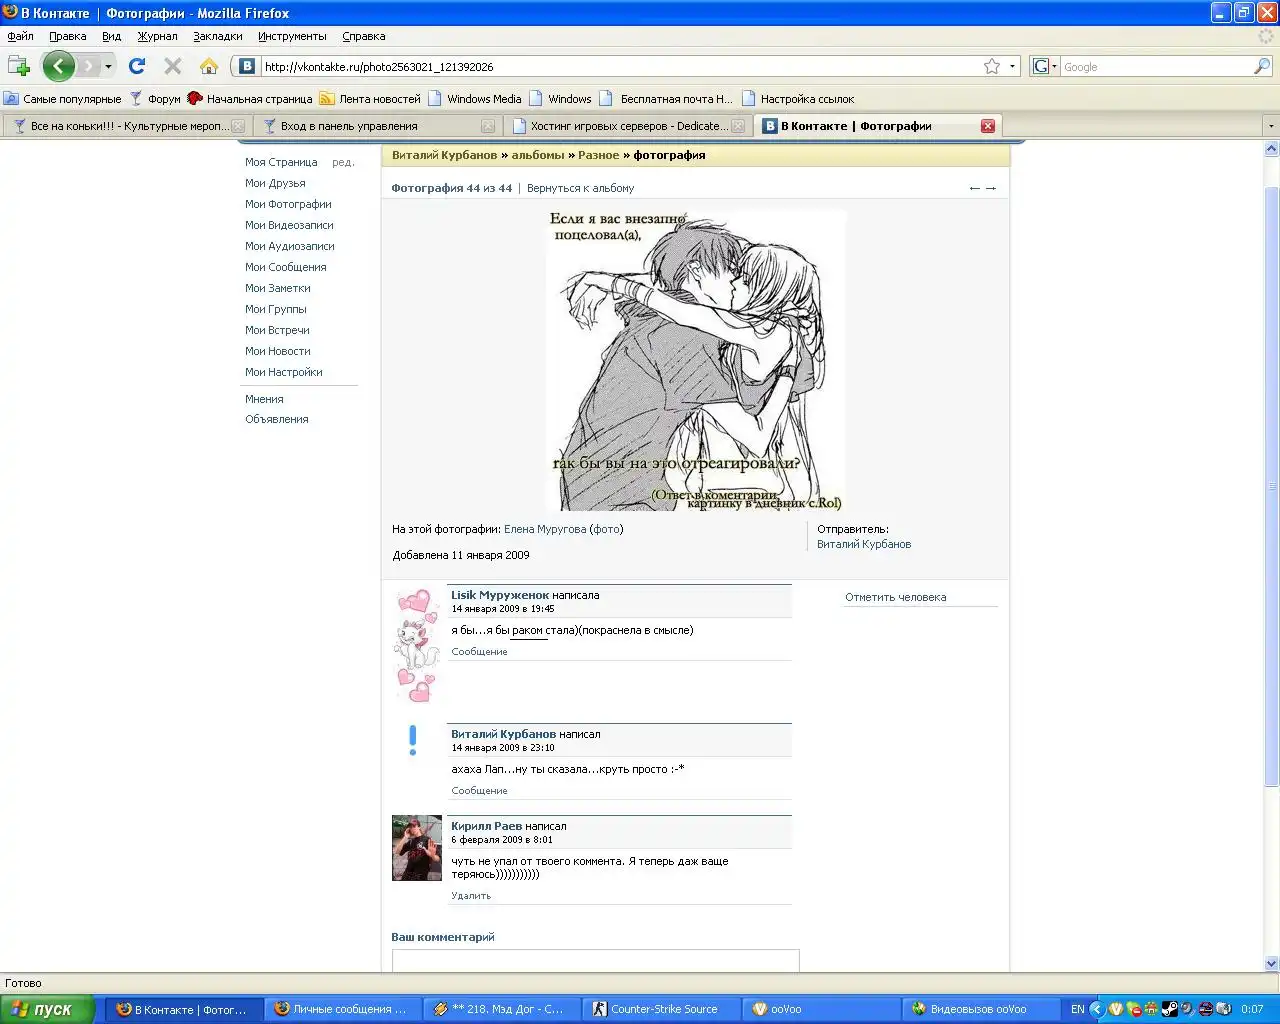Image resolution: width=1280 pixels, height=1024 pixels.
Task: Reload the page with the refresh icon
Action: point(137,67)
